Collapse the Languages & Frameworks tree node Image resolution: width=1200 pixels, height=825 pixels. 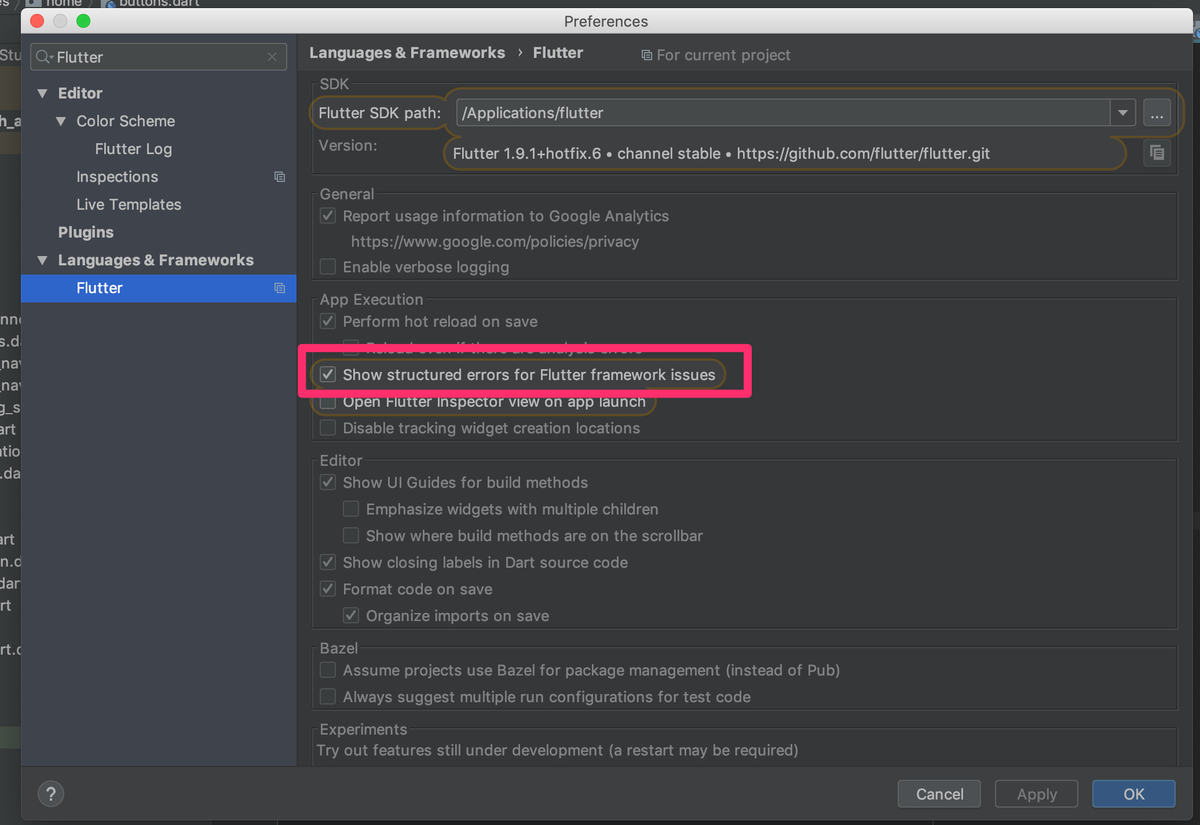point(42,260)
